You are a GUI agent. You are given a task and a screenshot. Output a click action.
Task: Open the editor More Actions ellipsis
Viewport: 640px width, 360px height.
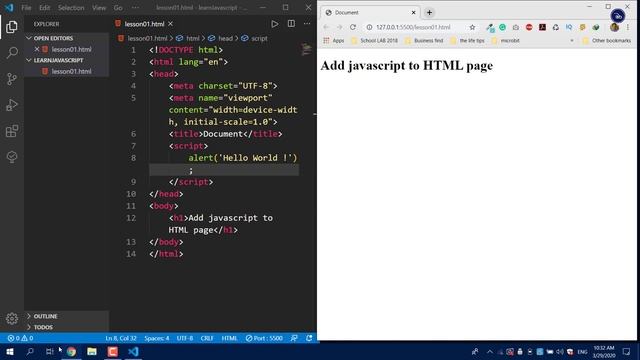tap(307, 24)
